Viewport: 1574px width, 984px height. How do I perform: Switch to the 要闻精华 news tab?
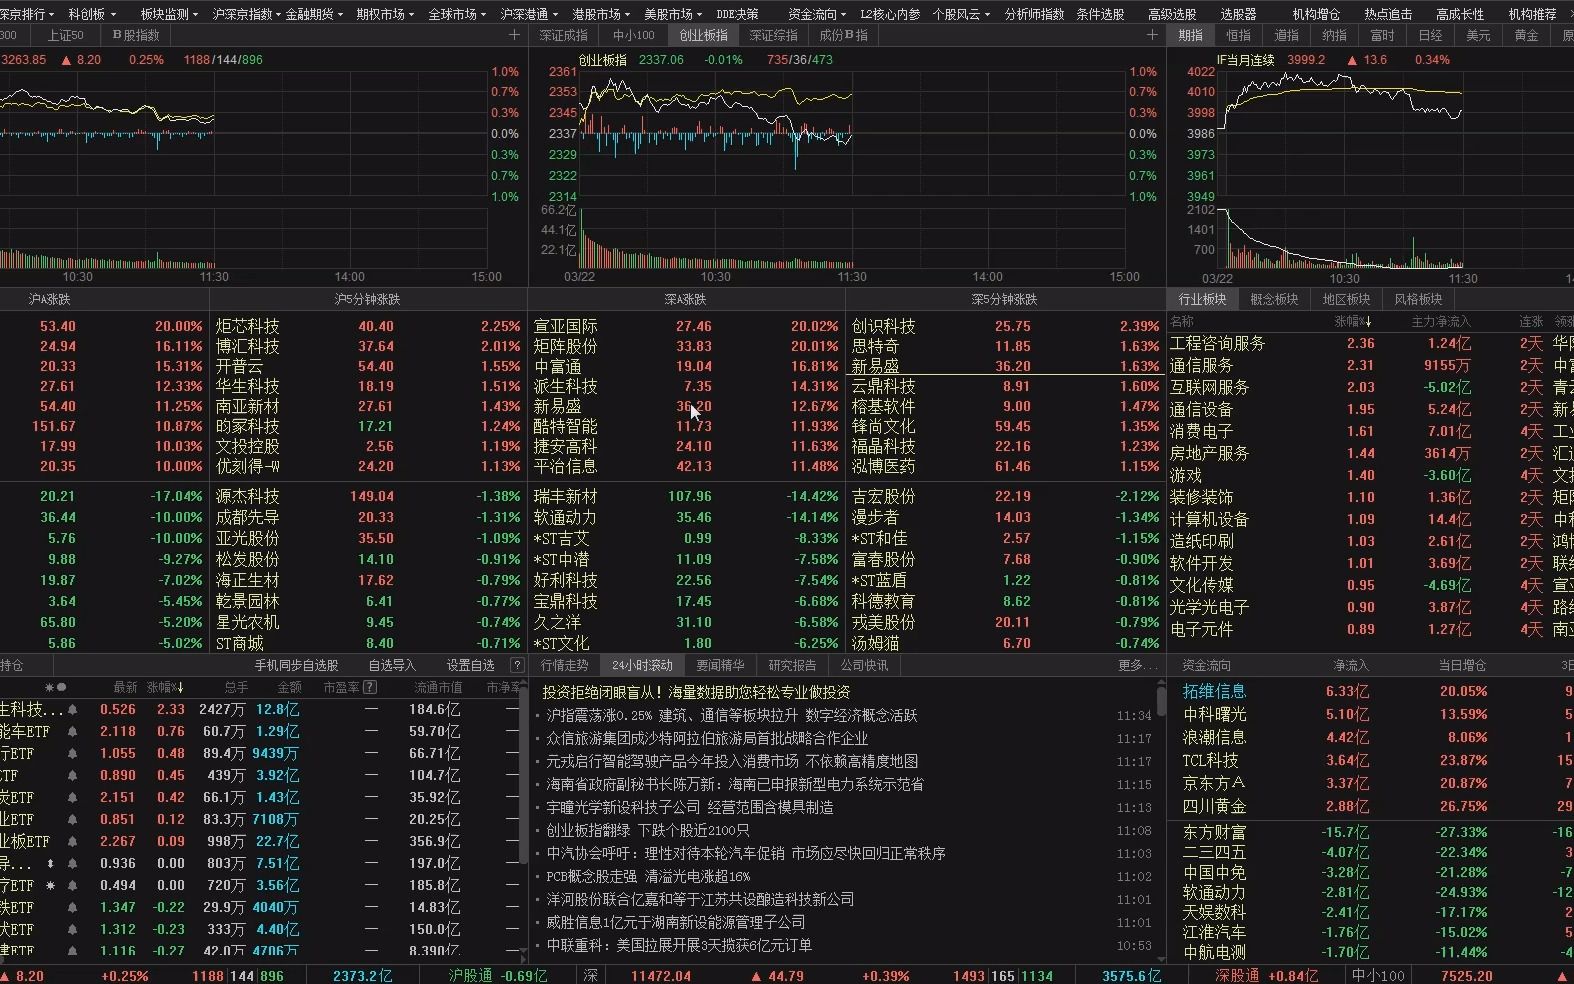pos(720,665)
